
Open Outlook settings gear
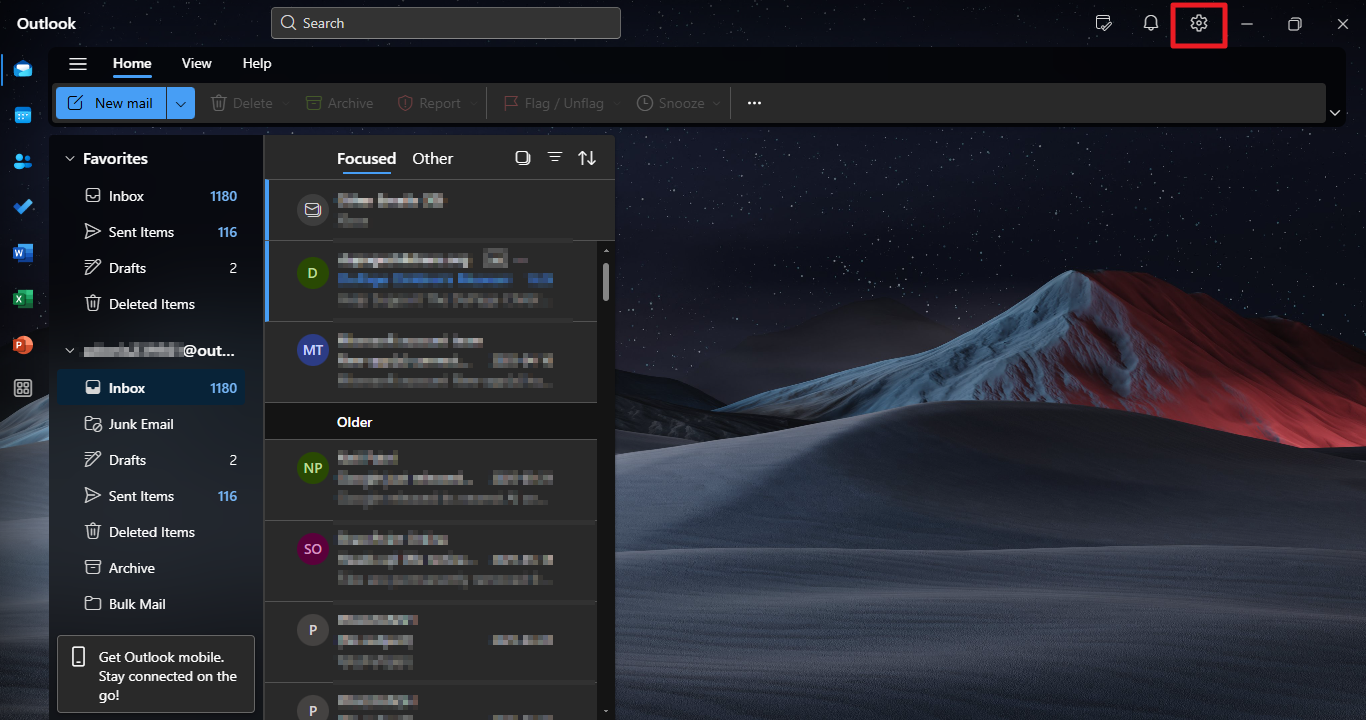click(x=1198, y=23)
